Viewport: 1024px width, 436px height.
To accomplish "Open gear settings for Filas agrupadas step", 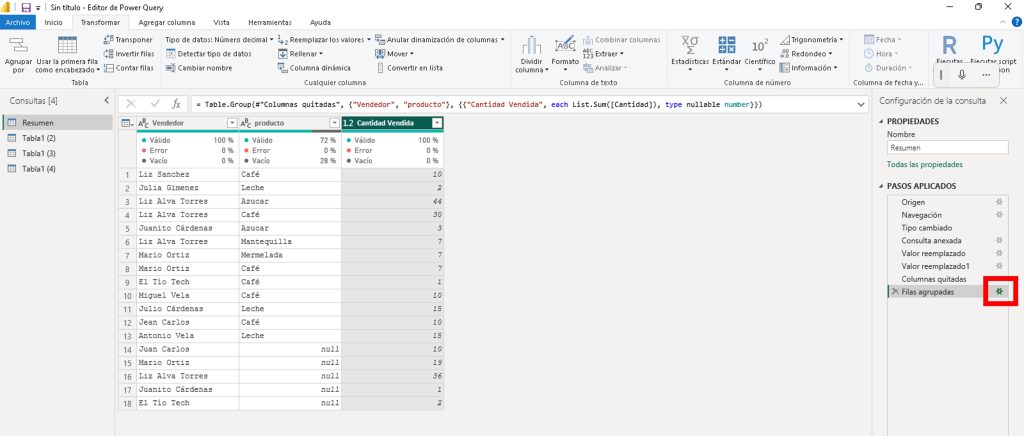I will [998, 291].
